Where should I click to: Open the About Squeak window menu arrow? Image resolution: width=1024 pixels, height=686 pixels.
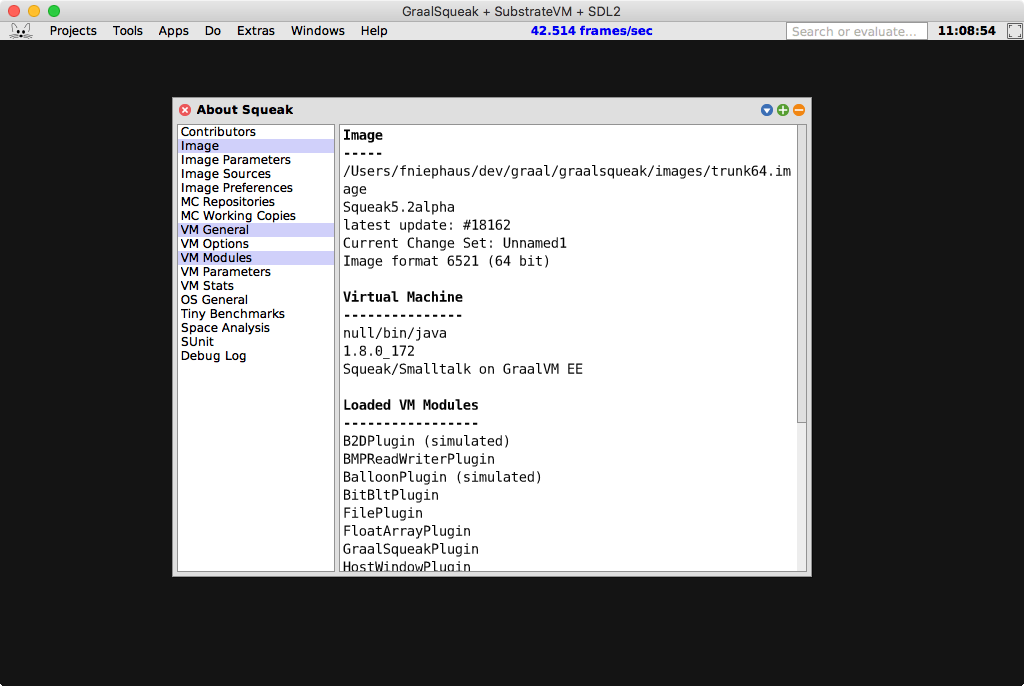[x=767, y=110]
